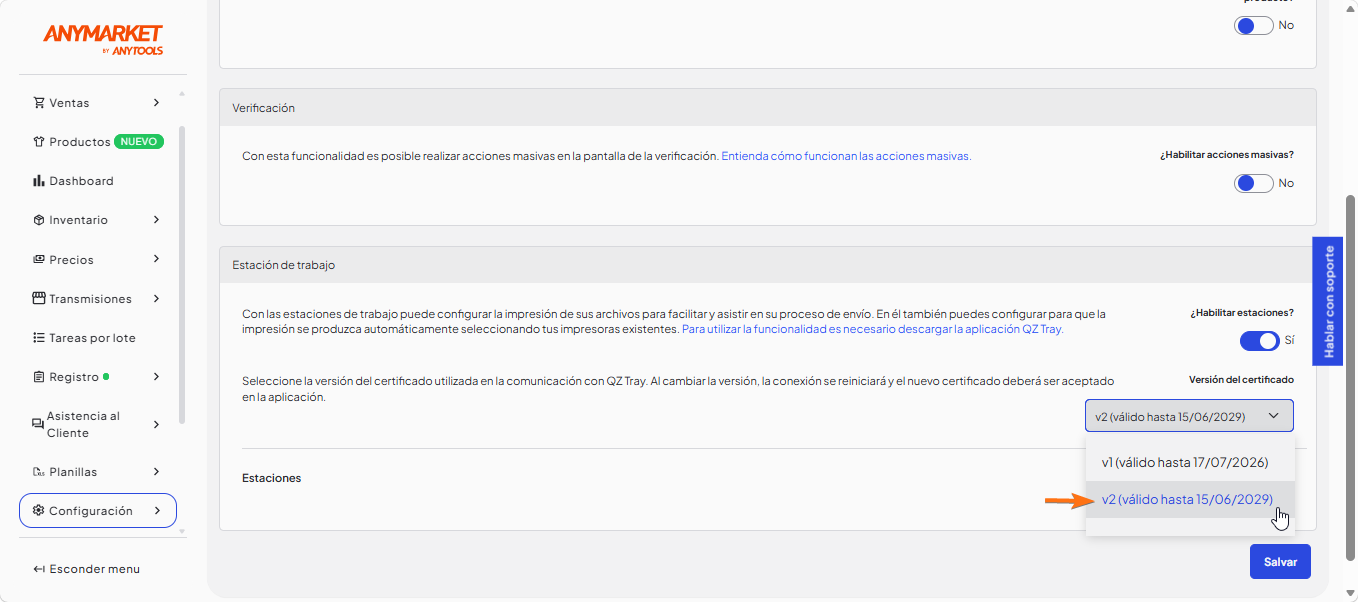Expand the Transmisiones submenu chevron
This screenshot has height=602, width=1358.
tap(156, 298)
